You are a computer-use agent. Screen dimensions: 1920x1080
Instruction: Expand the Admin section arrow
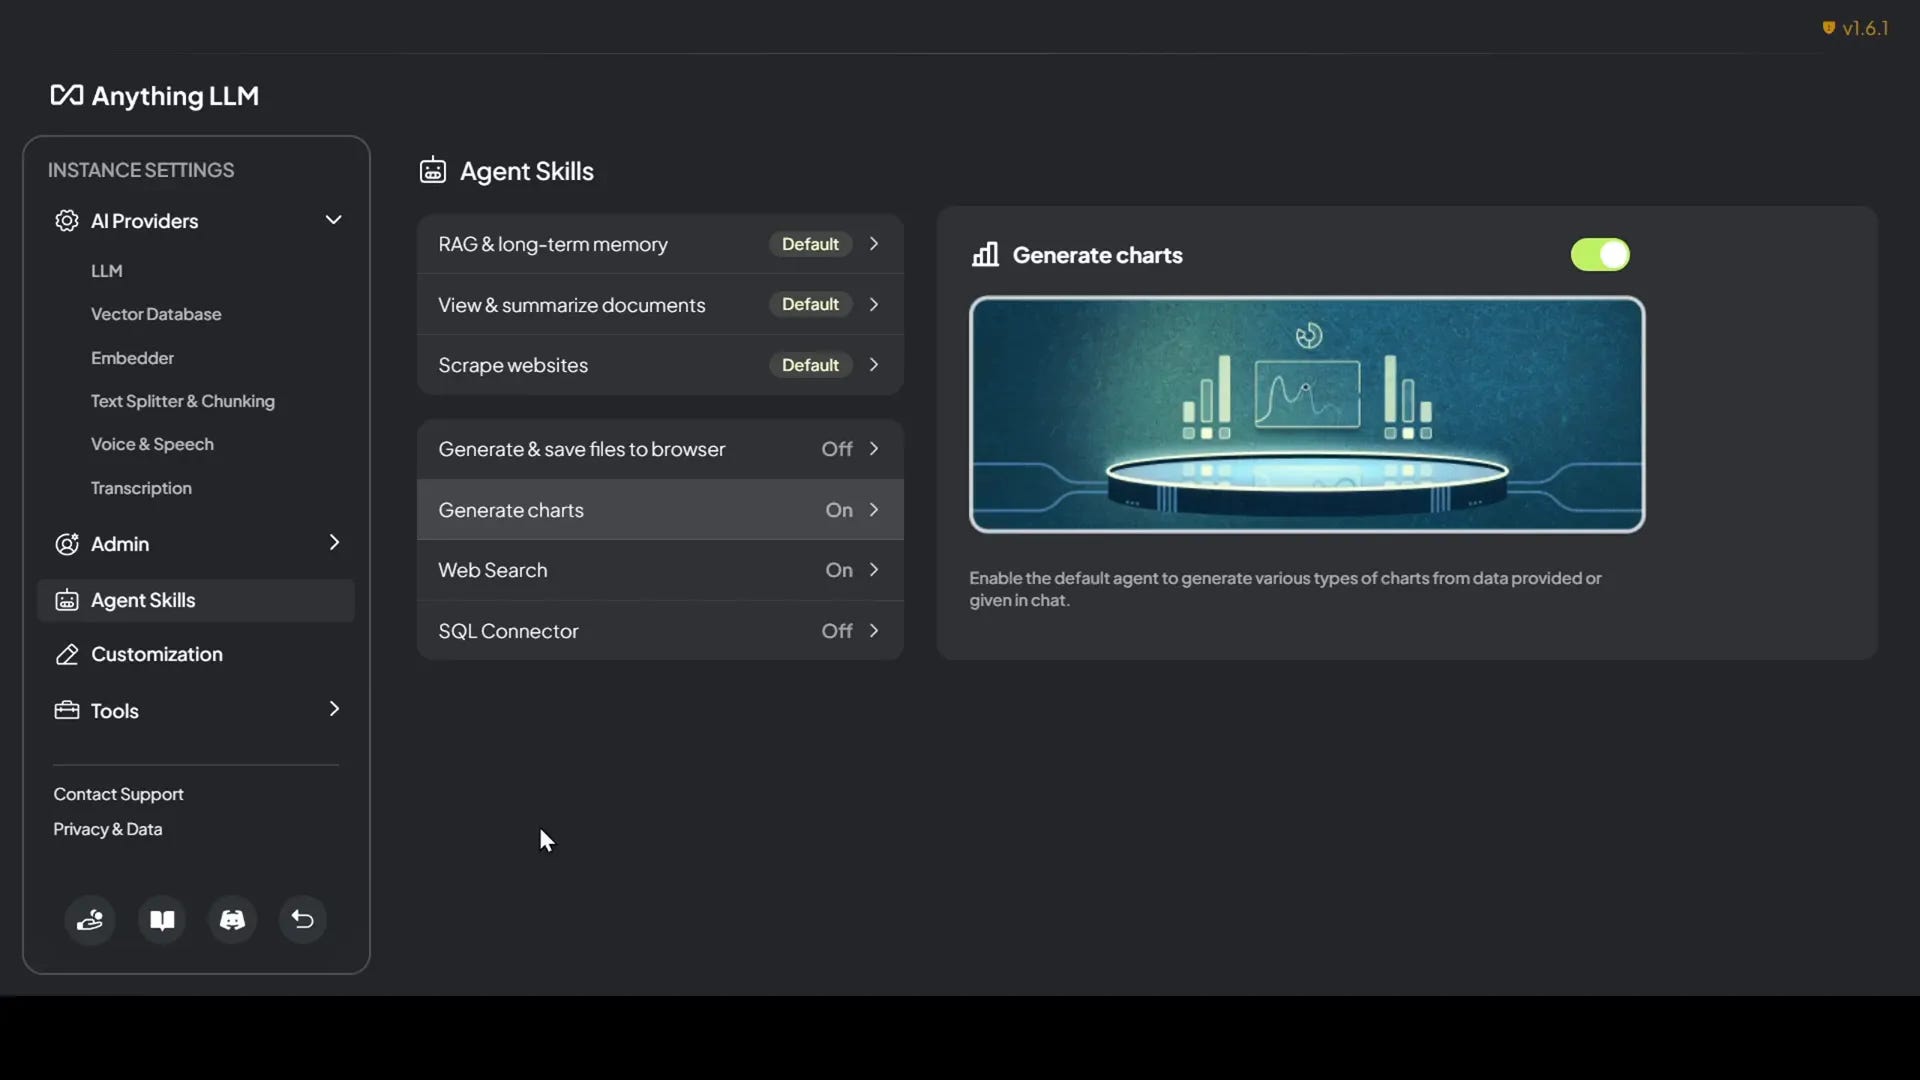point(334,543)
